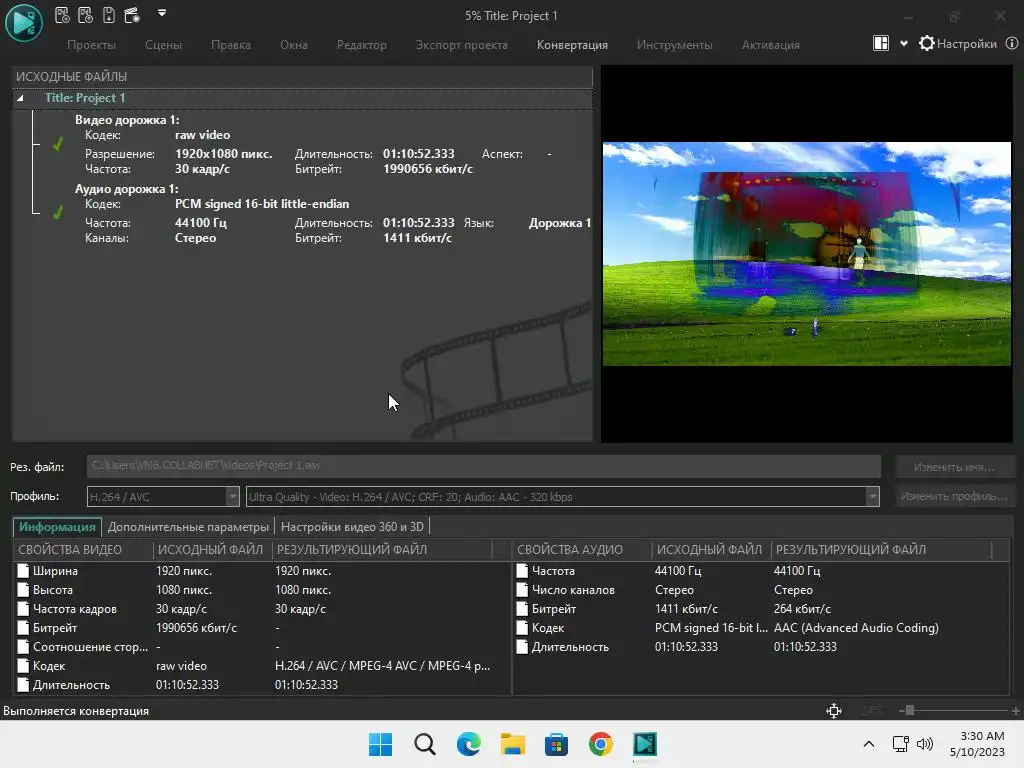Click the Search icon on the taskbar
The height and width of the screenshot is (768, 1024).
pos(424,744)
